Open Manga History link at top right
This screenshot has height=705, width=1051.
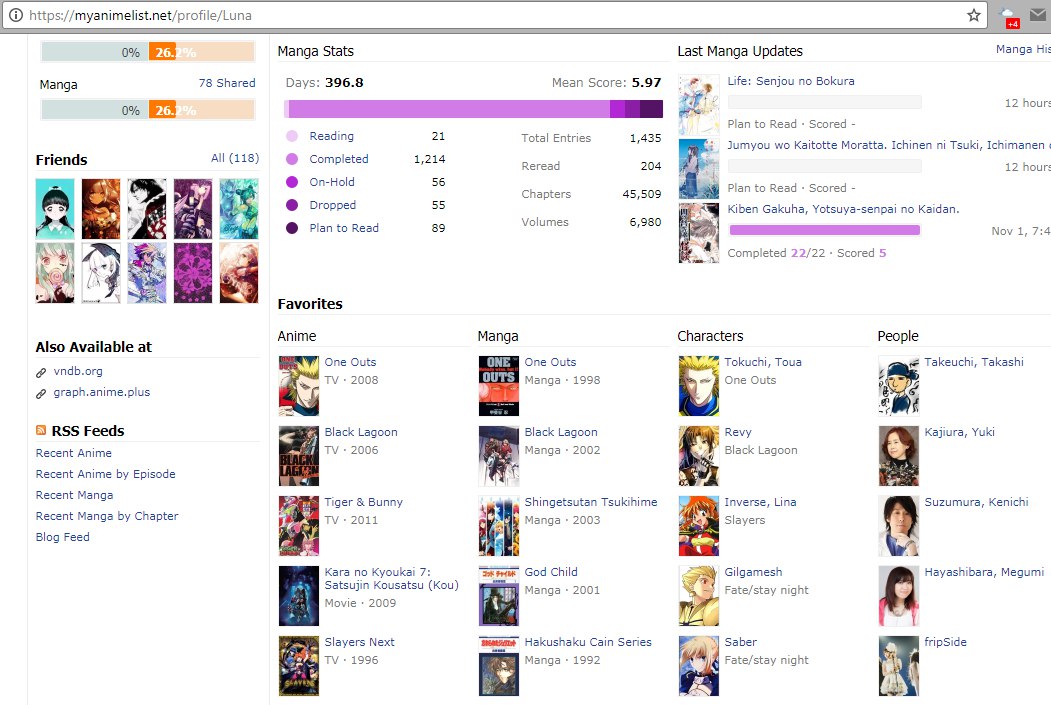coord(1024,49)
